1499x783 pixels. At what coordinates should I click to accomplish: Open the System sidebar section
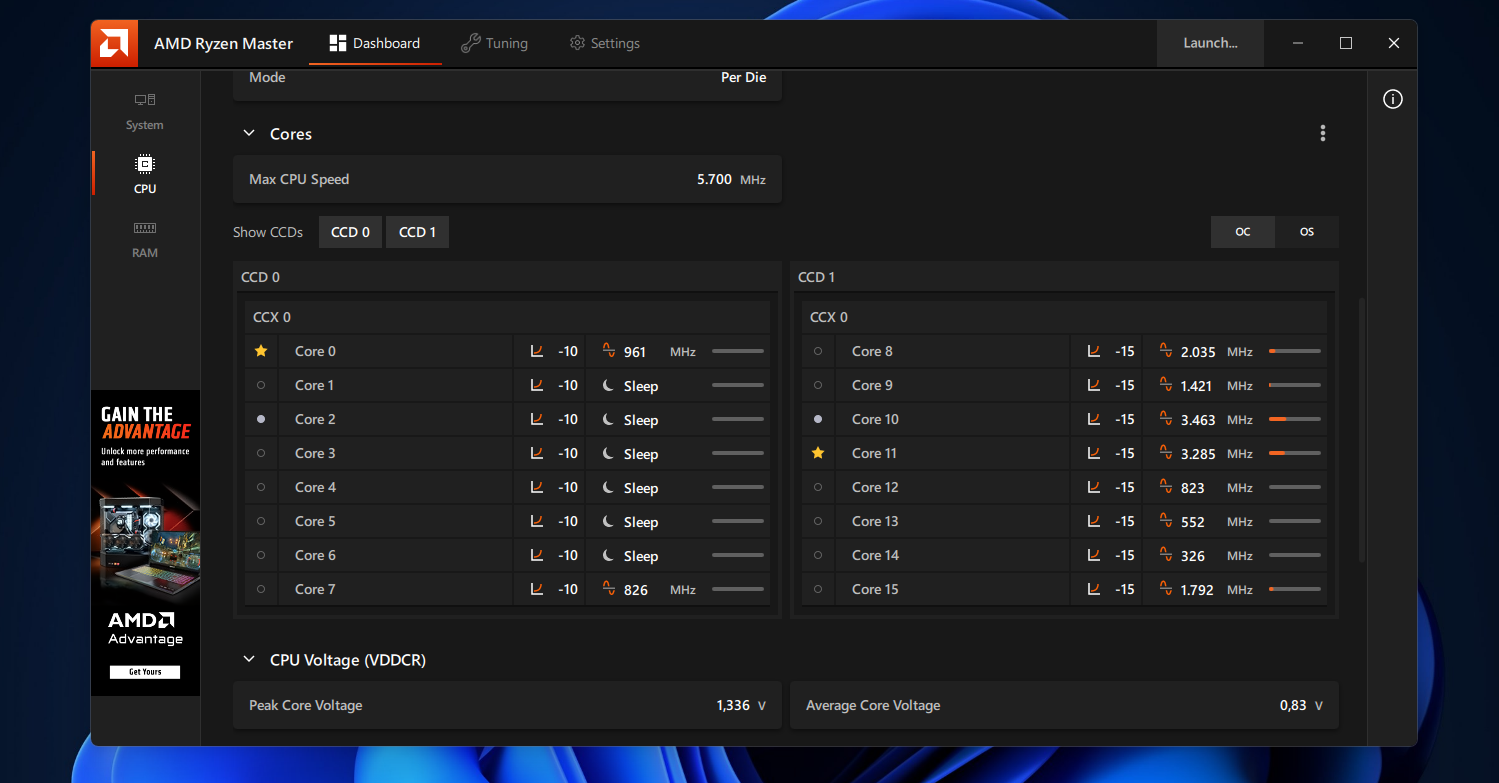(145, 111)
